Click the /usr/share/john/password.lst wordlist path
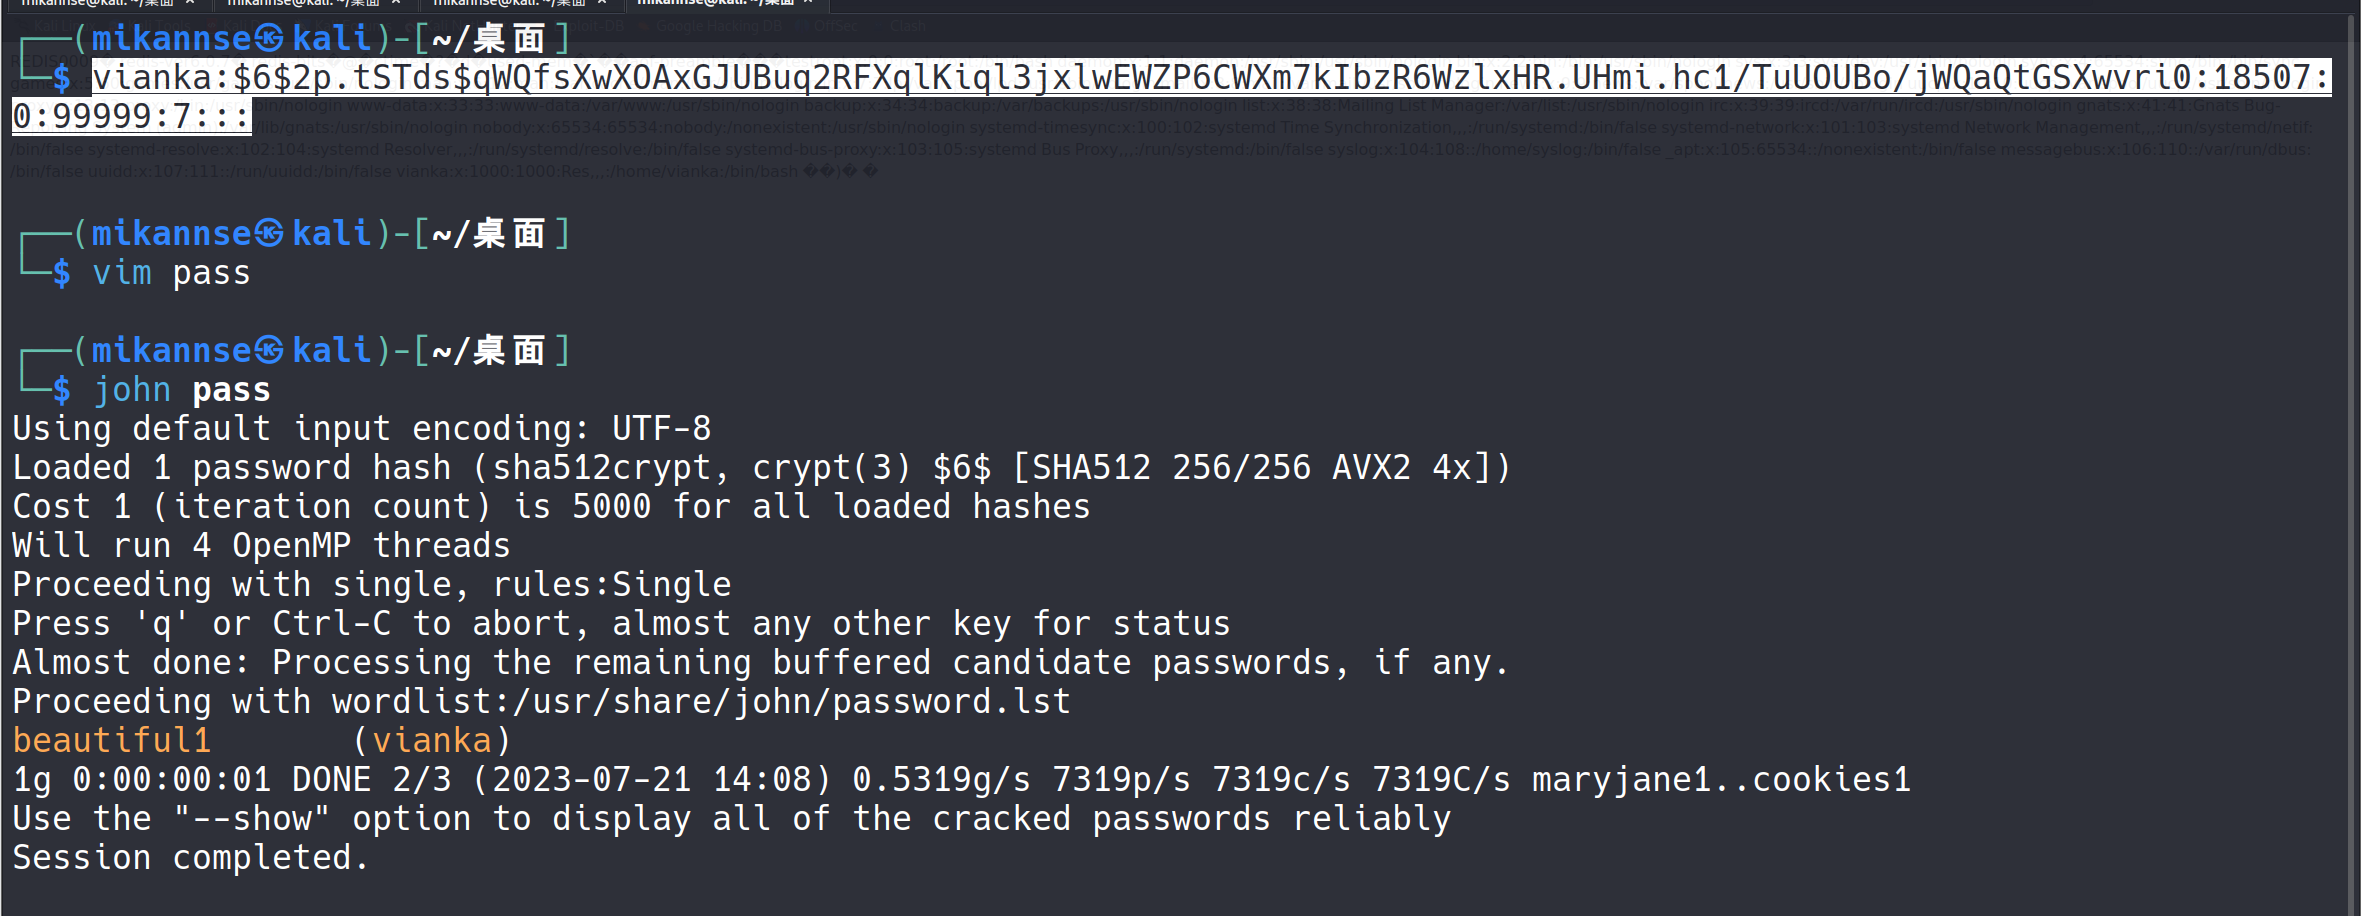 [791, 702]
